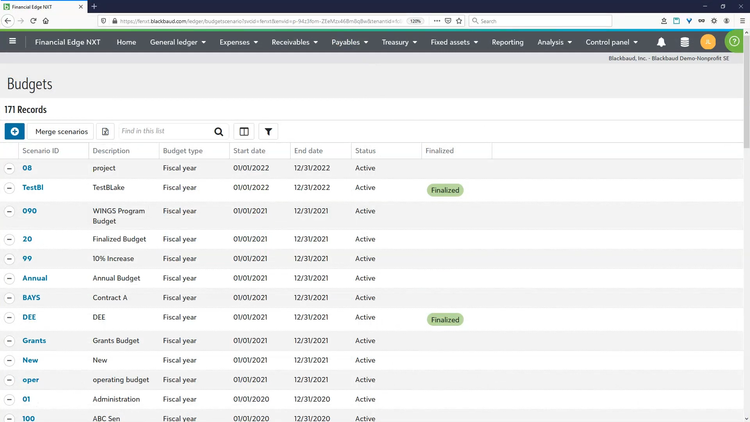
Task: Open the database selector icon
Action: tap(684, 42)
